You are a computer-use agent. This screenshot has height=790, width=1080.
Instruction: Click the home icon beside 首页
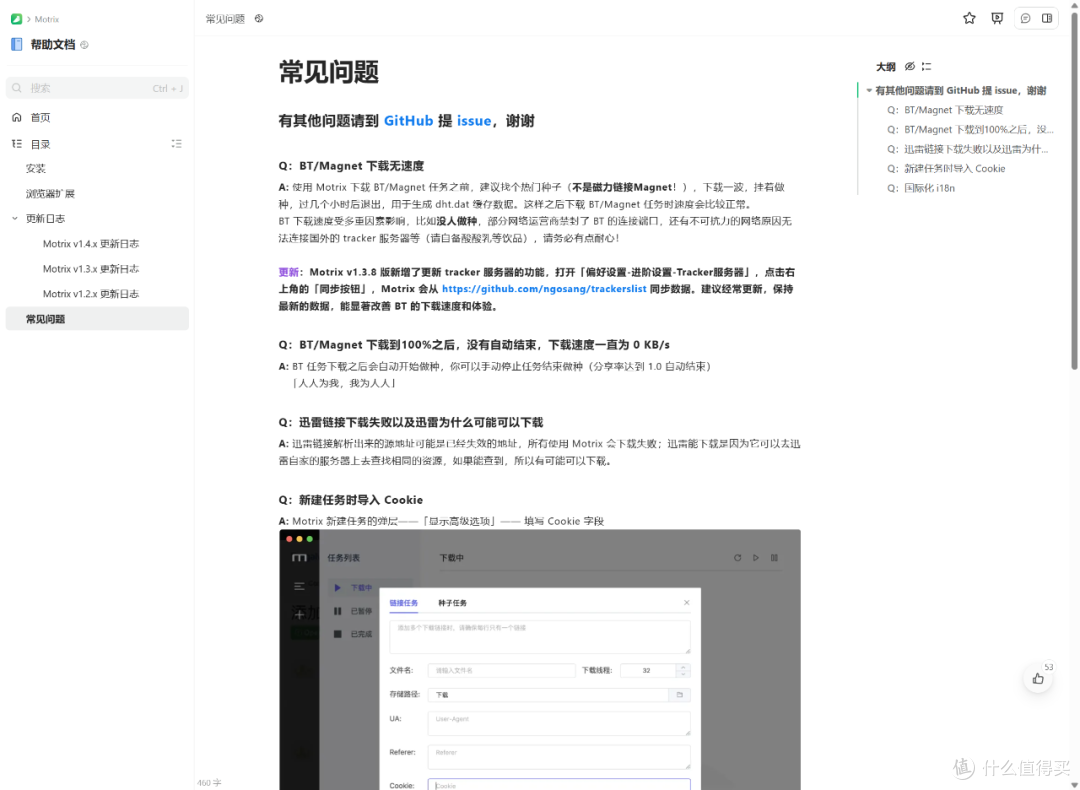[x=17, y=118]
